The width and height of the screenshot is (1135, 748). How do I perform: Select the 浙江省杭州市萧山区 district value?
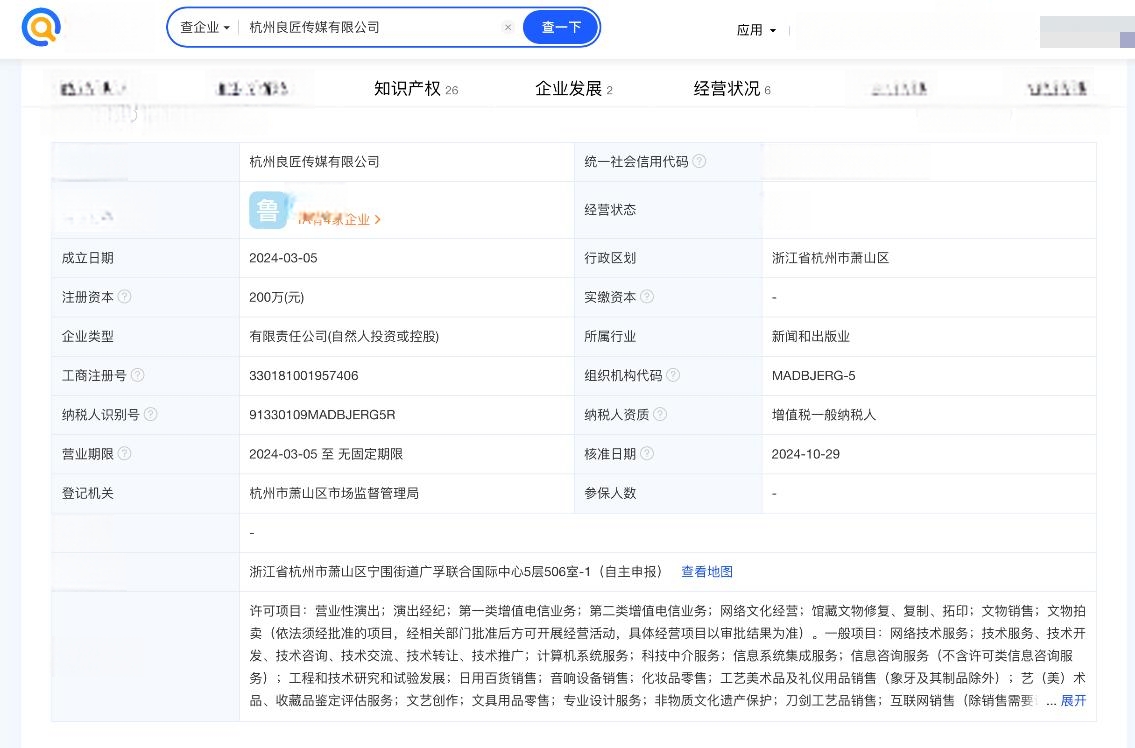click(x=830, y=258)
